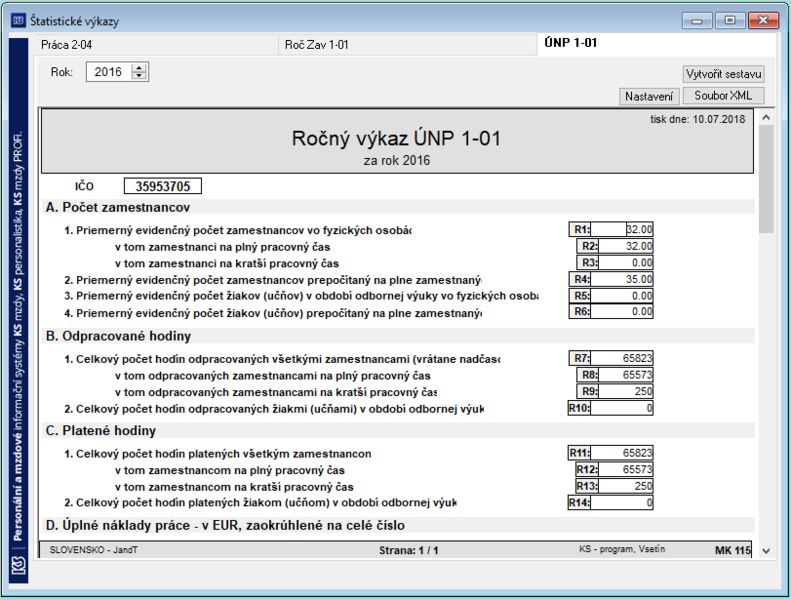Click the subtitle za rok 2016

click(397, 160)
